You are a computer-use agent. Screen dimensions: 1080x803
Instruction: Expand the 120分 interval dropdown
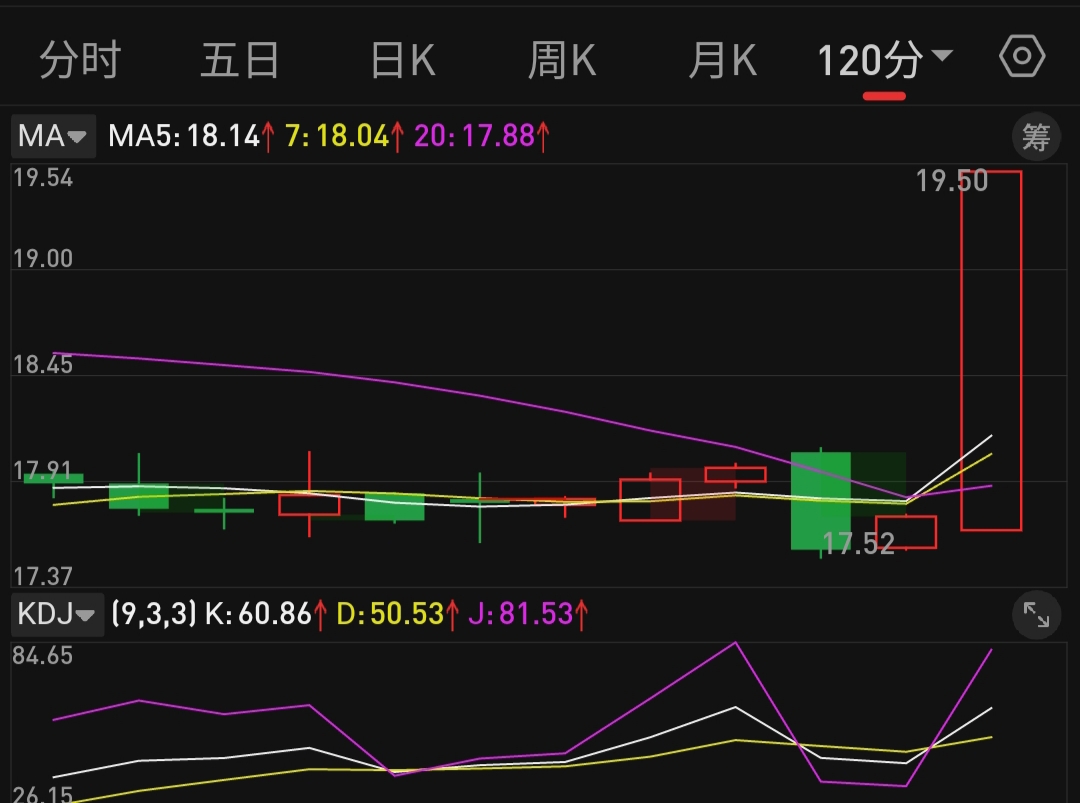(x=884, y=60)
